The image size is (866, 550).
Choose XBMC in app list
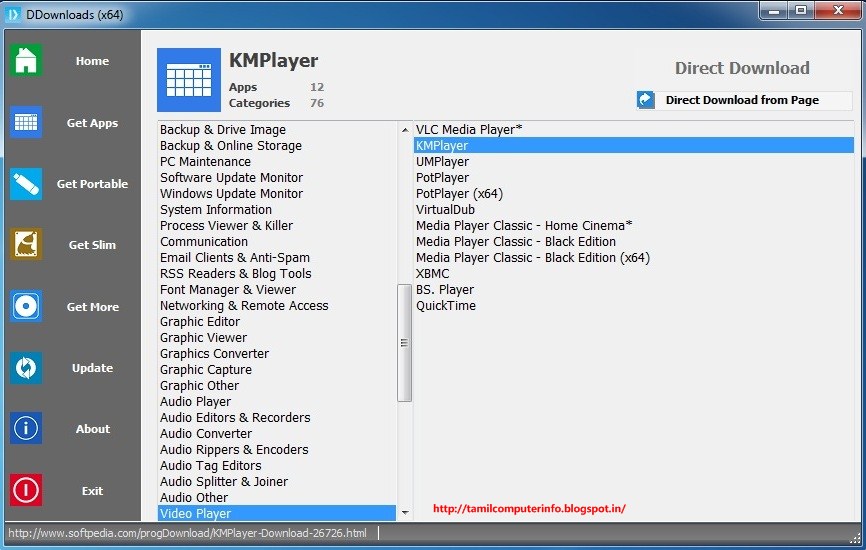pyautogui.click(x=634, y=274)
